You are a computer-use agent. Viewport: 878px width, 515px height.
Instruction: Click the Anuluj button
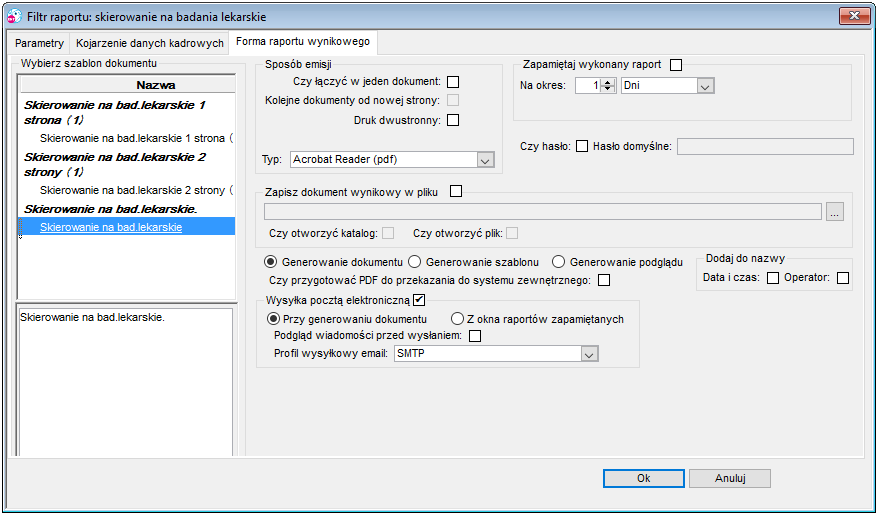pyautogui.click(x=730, y=478)
